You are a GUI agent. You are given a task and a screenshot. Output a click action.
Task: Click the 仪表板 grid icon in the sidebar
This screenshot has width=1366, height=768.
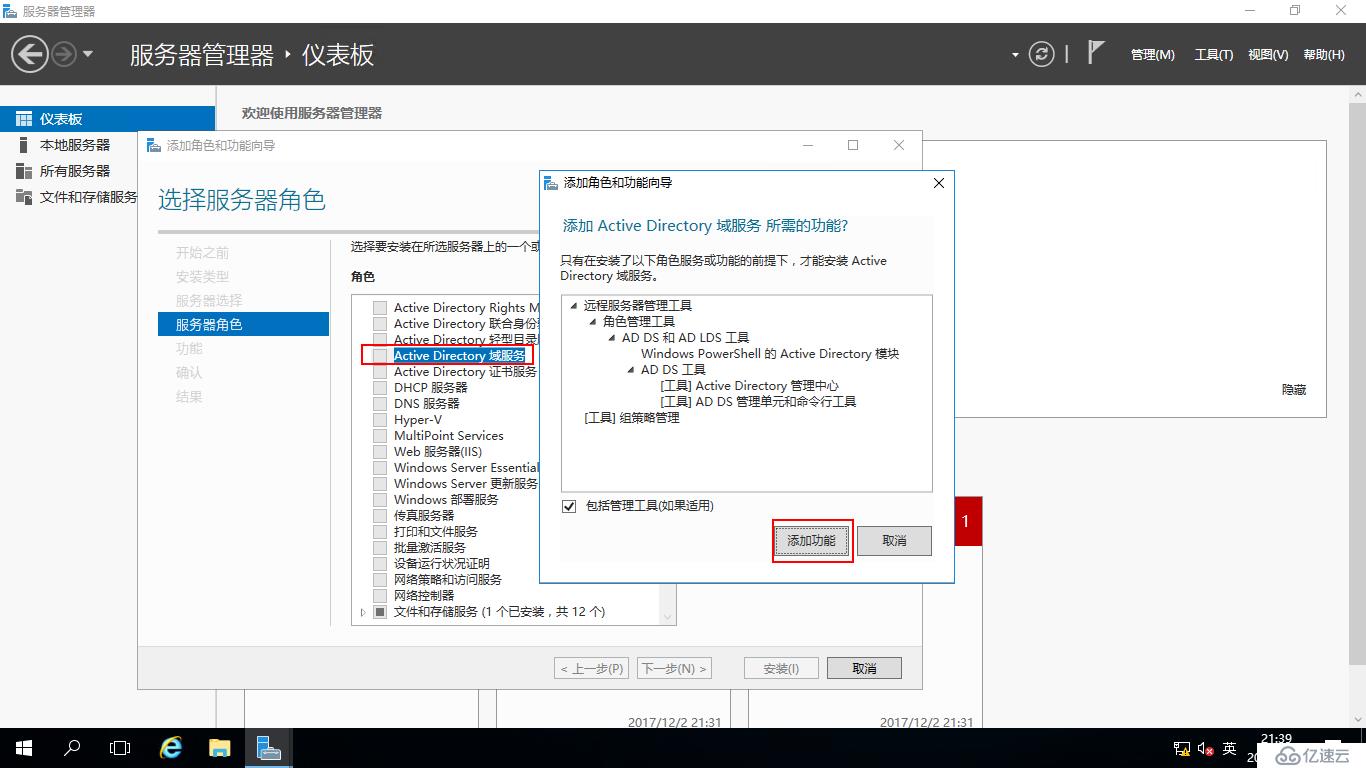24,119
